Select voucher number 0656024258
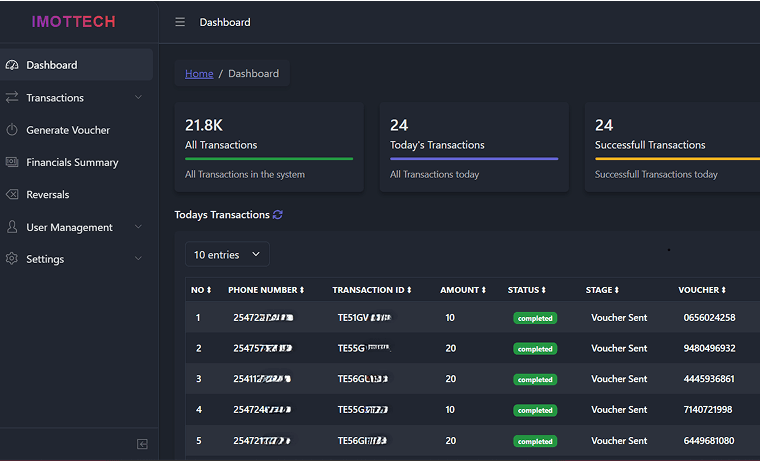This screenshot has height=461, width=760. 709,318
